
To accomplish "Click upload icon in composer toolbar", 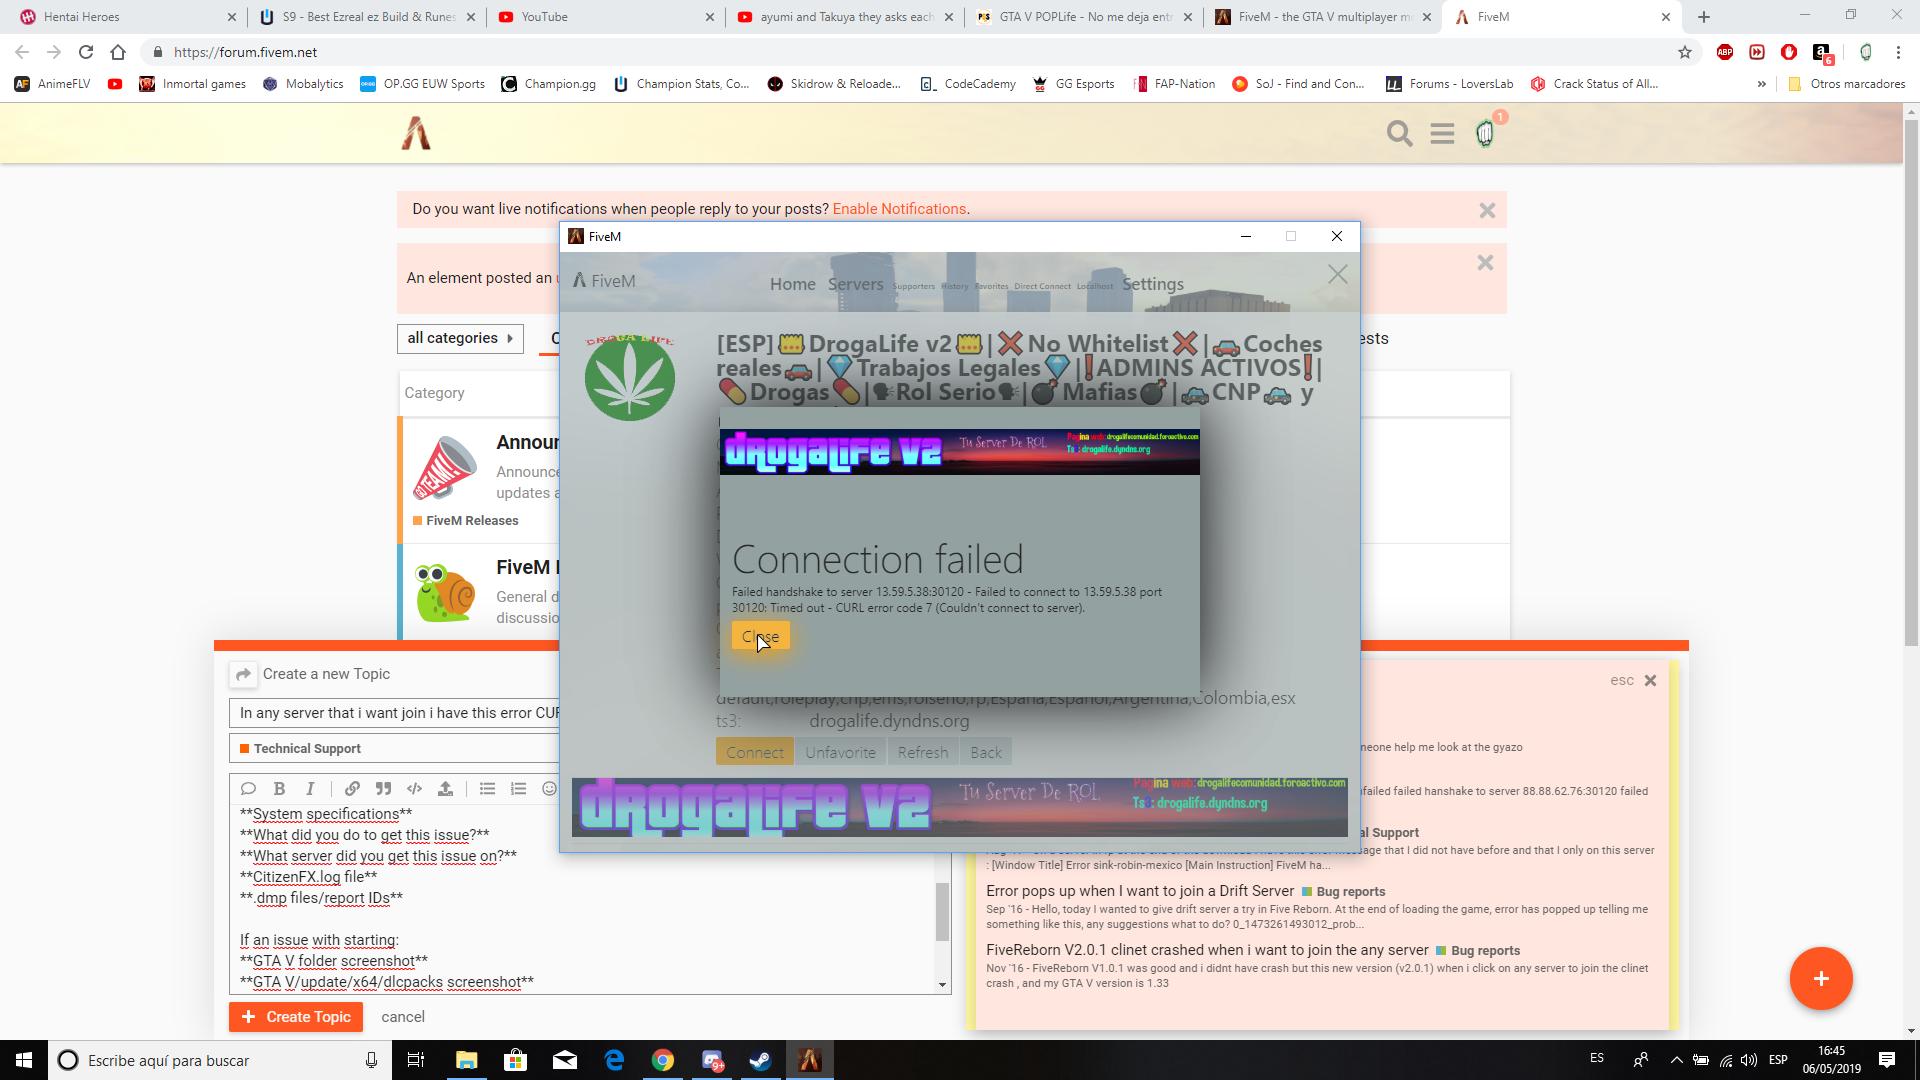I will point(445,789).
